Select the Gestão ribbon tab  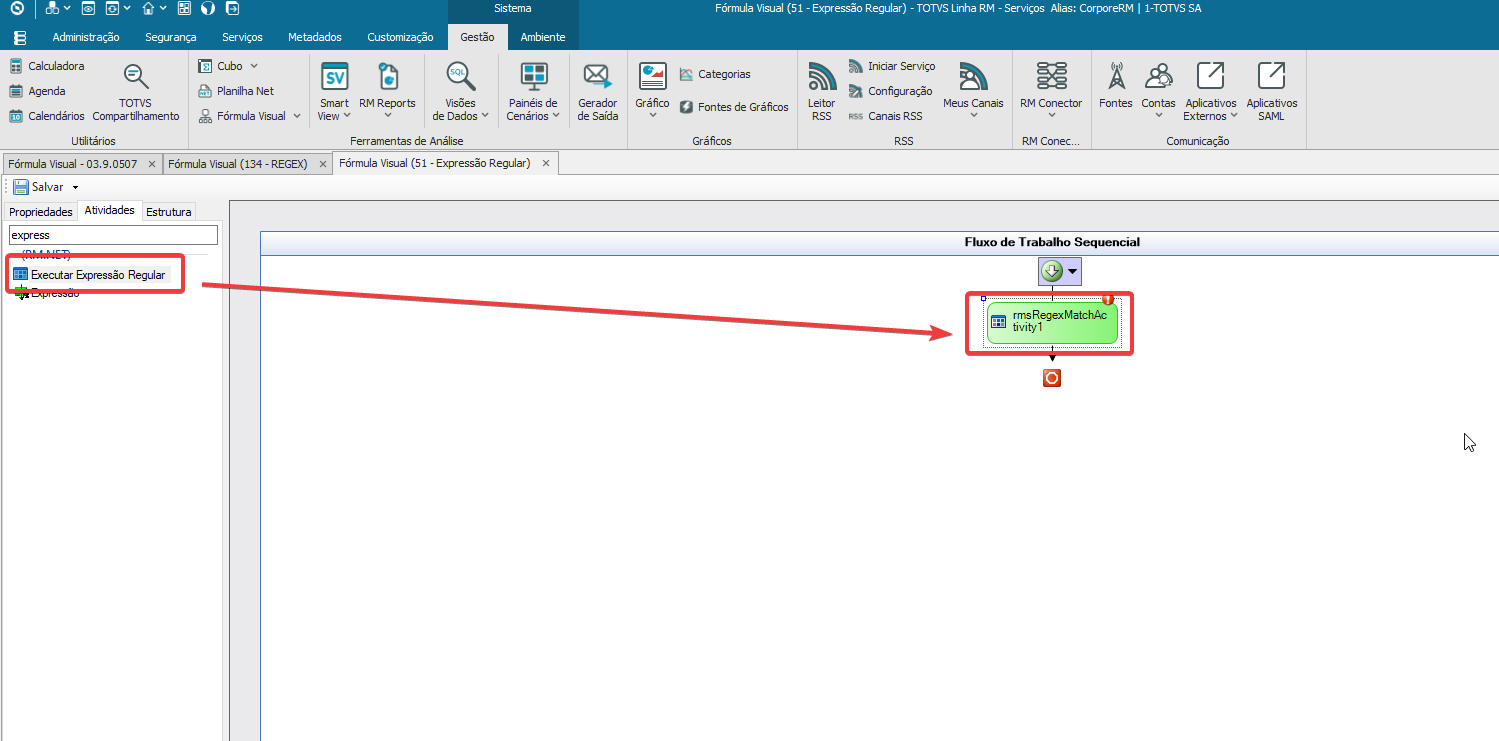[x=477, y=37]
